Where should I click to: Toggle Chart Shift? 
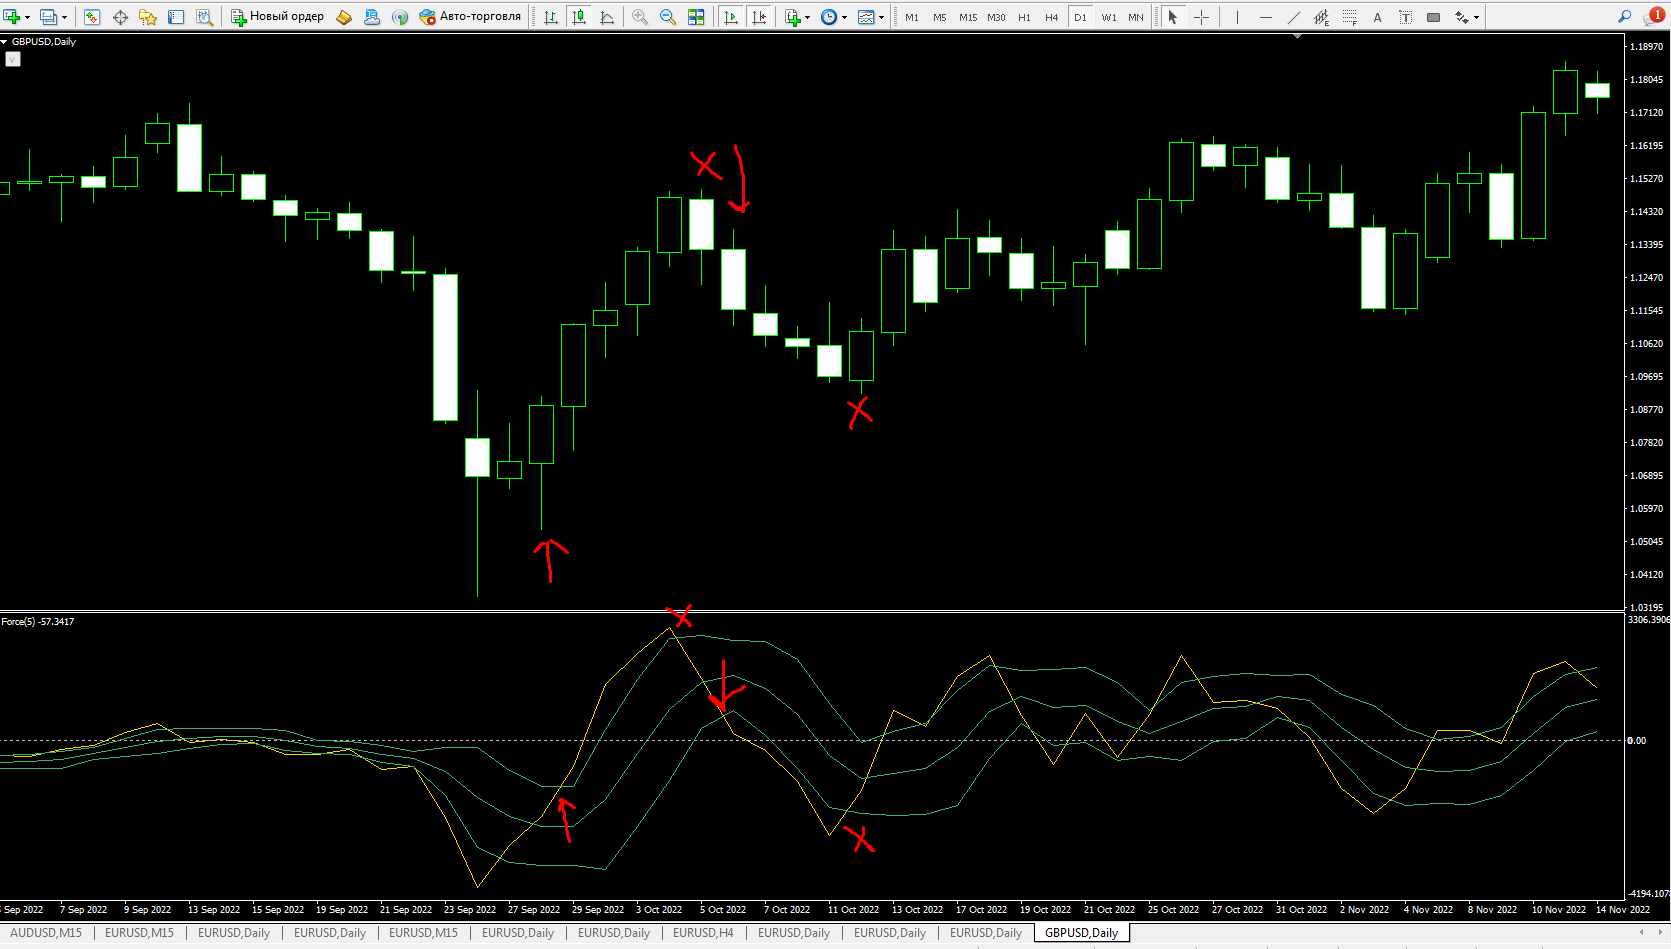[759, 17]
